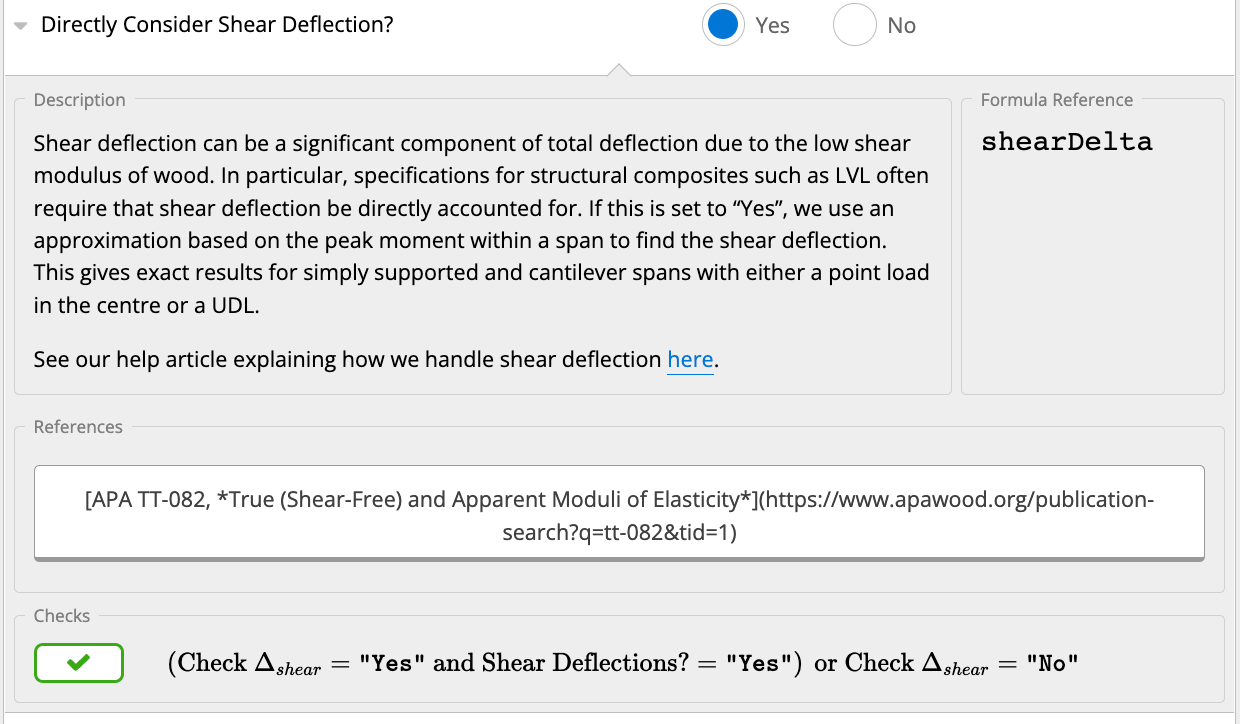Click the "No" text label
The image size is (1240, 724).
click(x=901, y=26)
